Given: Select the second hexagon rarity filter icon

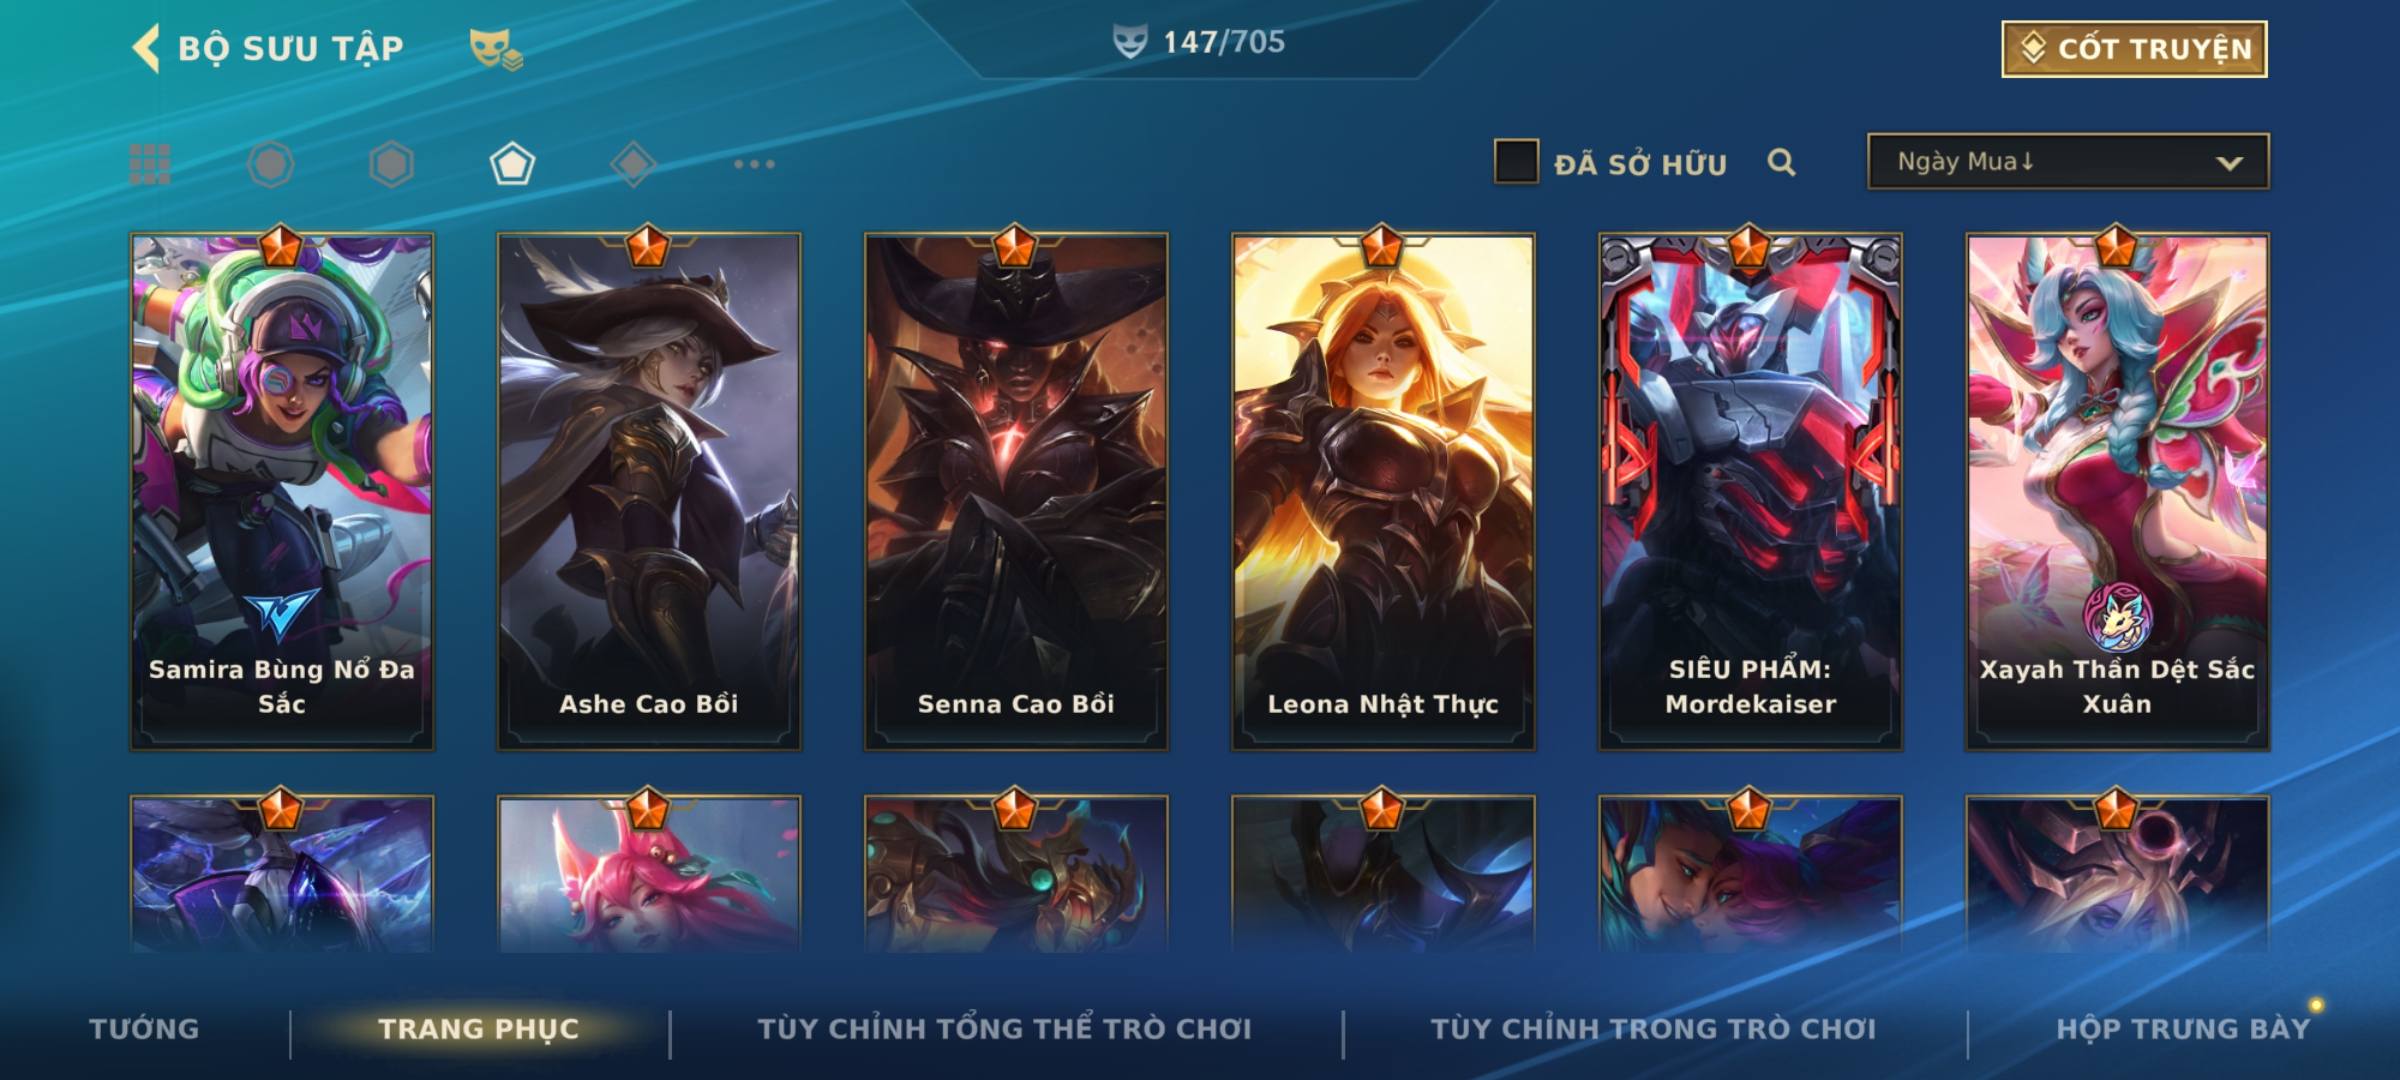Looking at the screenshot, I should 391,164.
